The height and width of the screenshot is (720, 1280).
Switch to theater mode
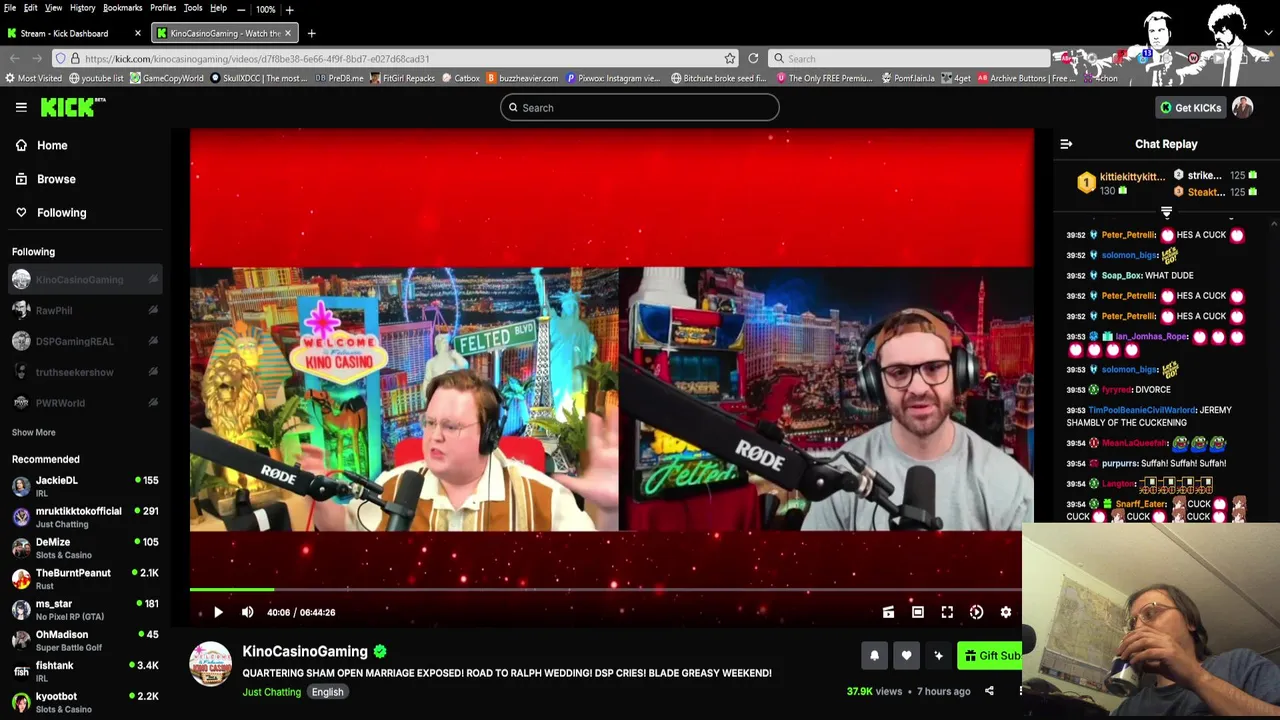click(917, 612)
